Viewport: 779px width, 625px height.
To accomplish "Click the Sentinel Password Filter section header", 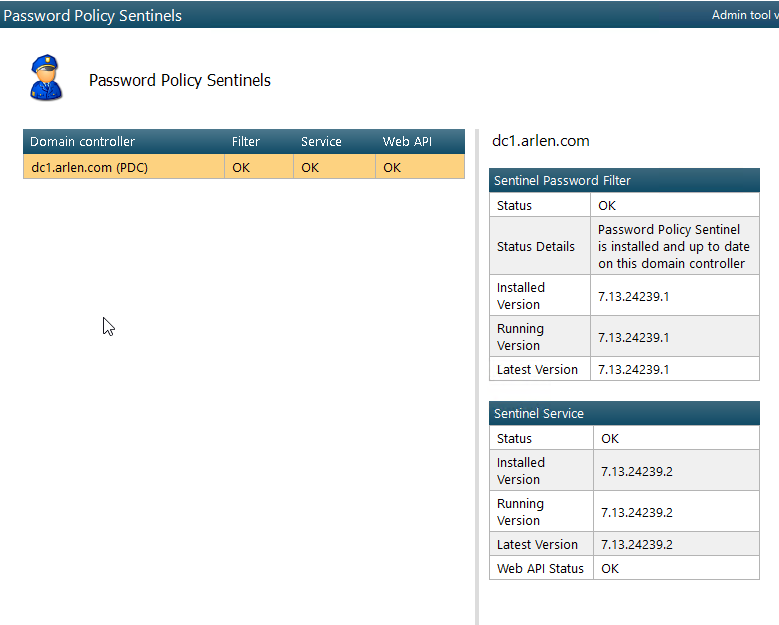I will point(624,180).
